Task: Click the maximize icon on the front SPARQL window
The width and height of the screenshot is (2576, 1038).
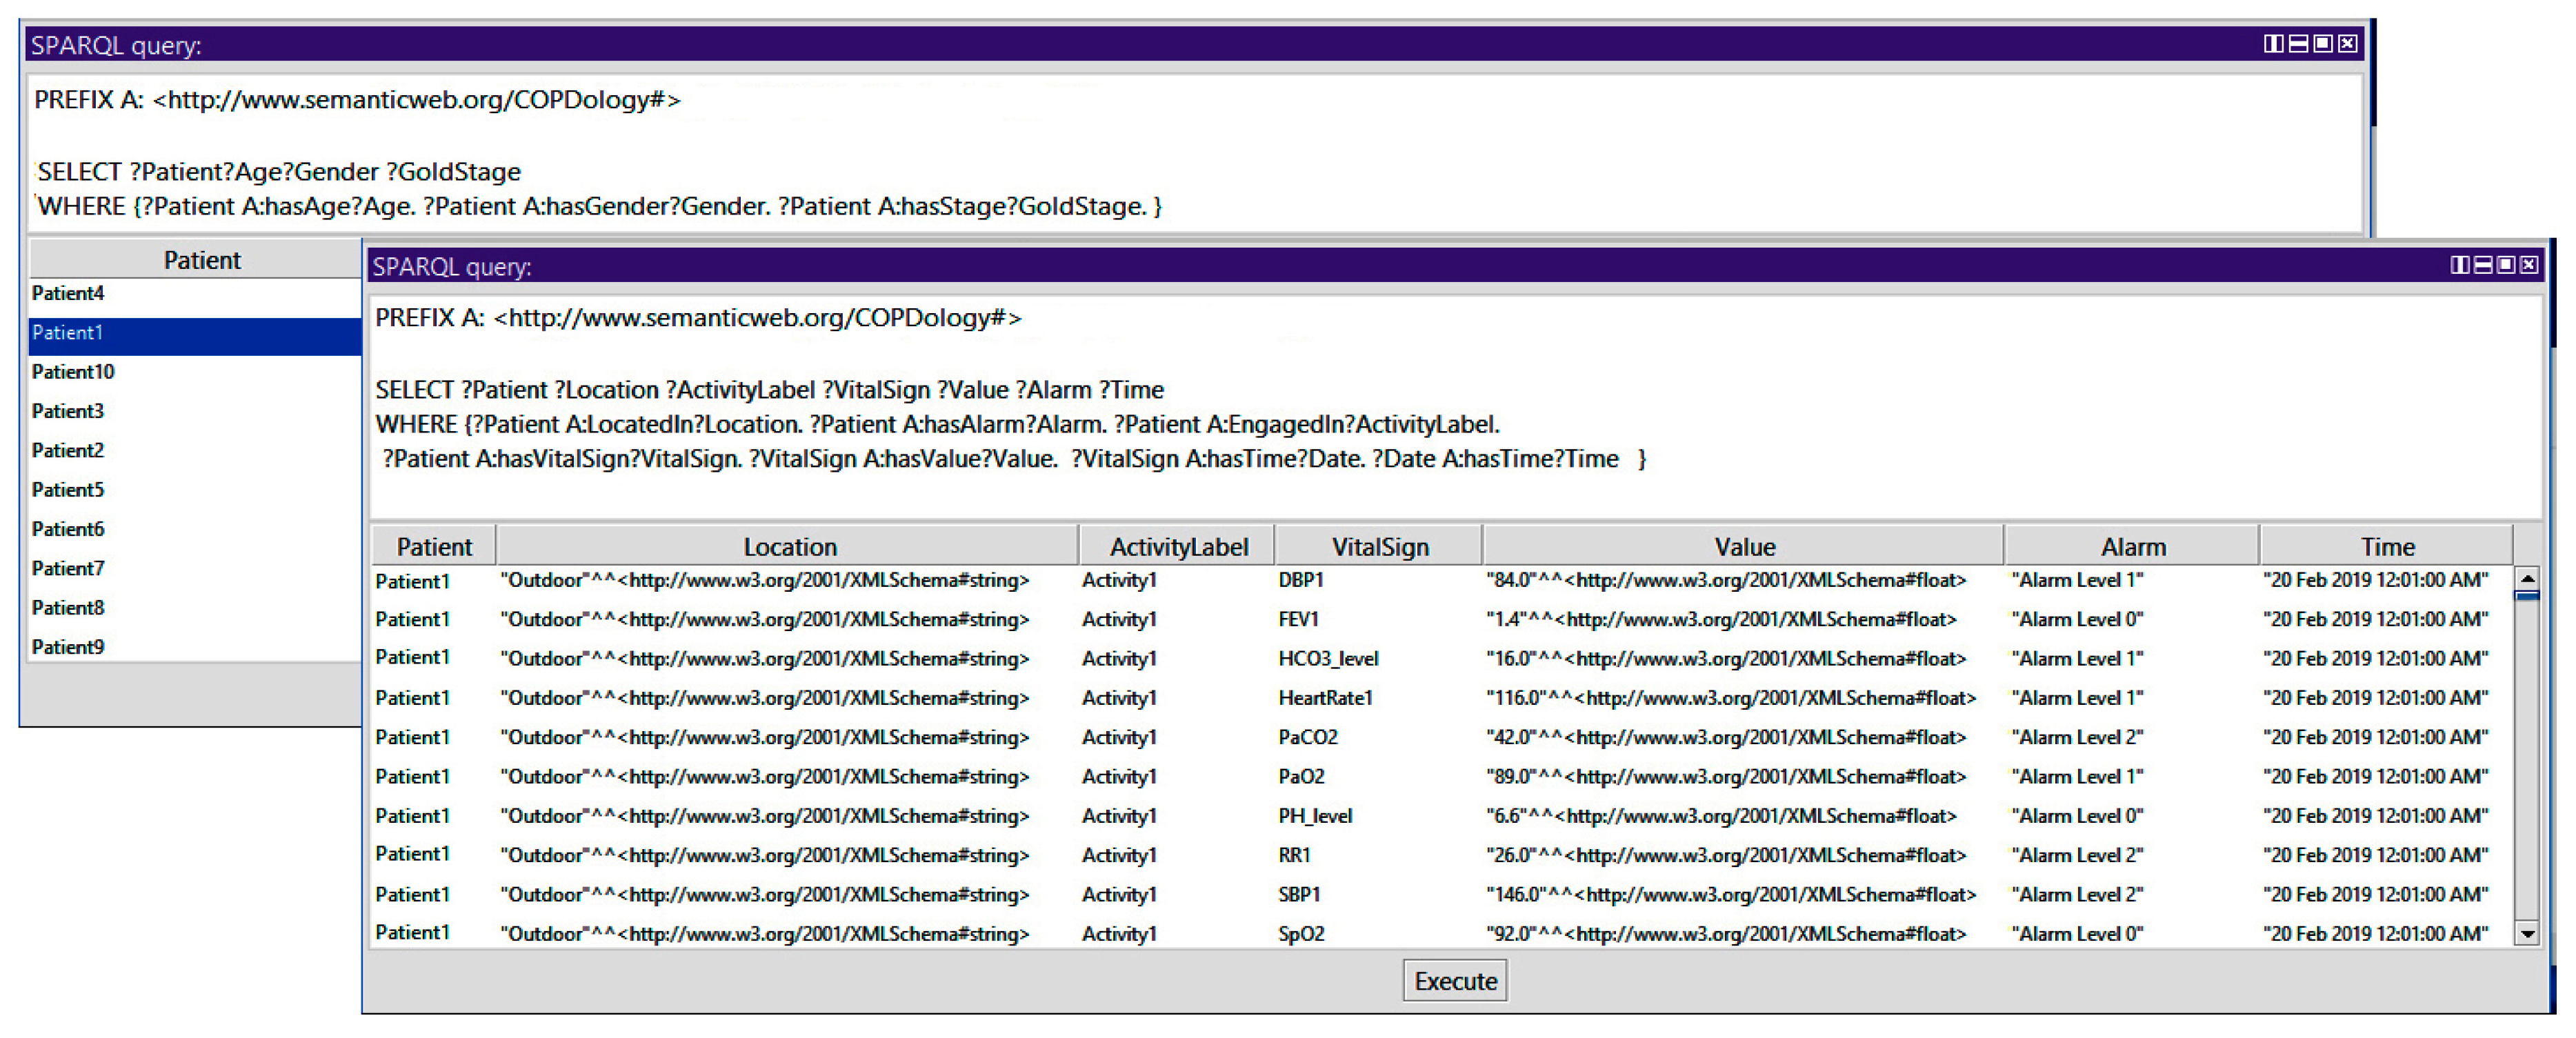Action: click(2507, 265)
